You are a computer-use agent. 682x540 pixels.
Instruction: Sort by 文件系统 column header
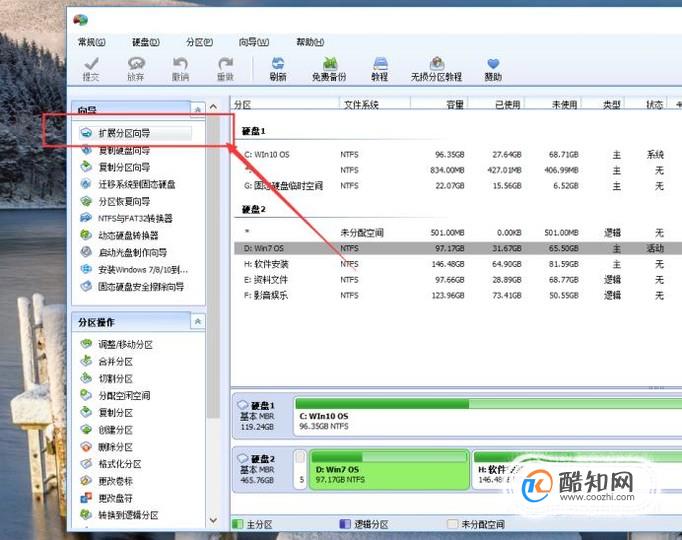[374, 104]
